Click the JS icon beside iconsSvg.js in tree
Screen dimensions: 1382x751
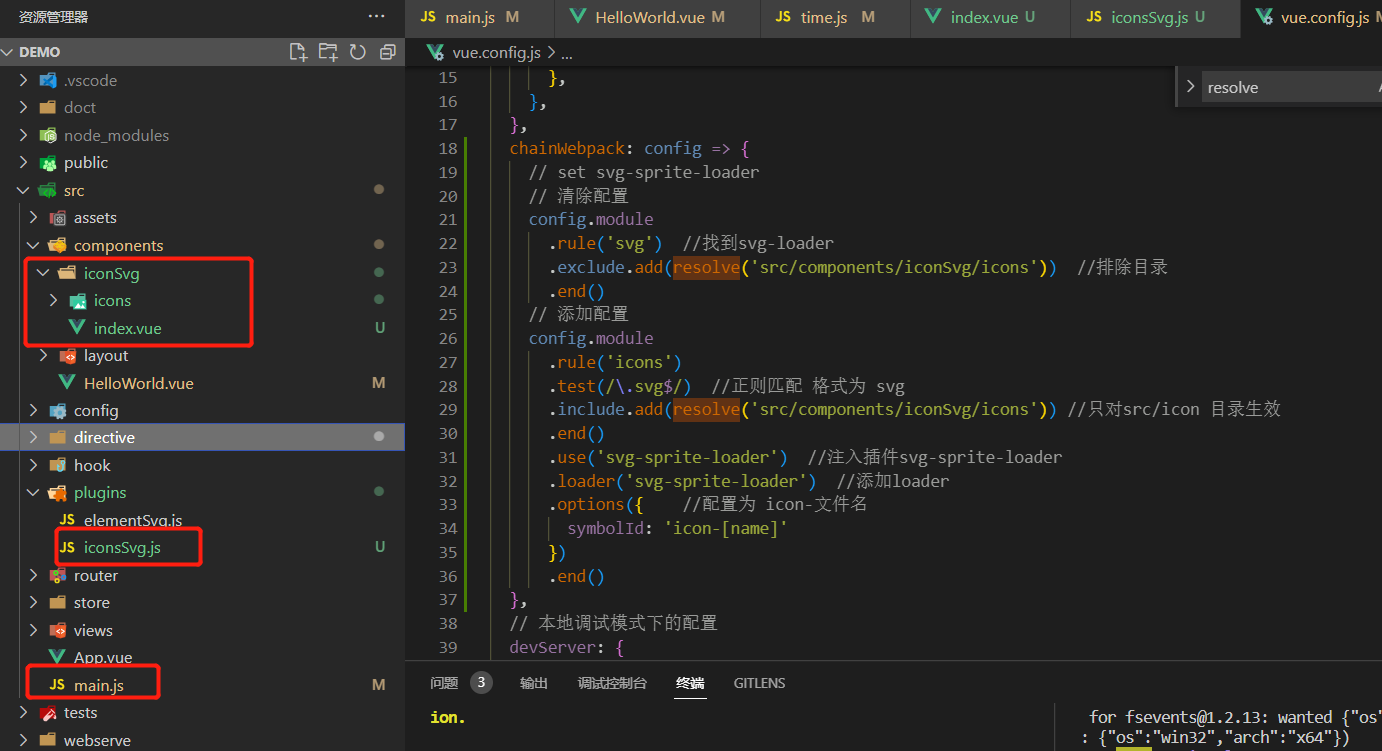(67, 547)
